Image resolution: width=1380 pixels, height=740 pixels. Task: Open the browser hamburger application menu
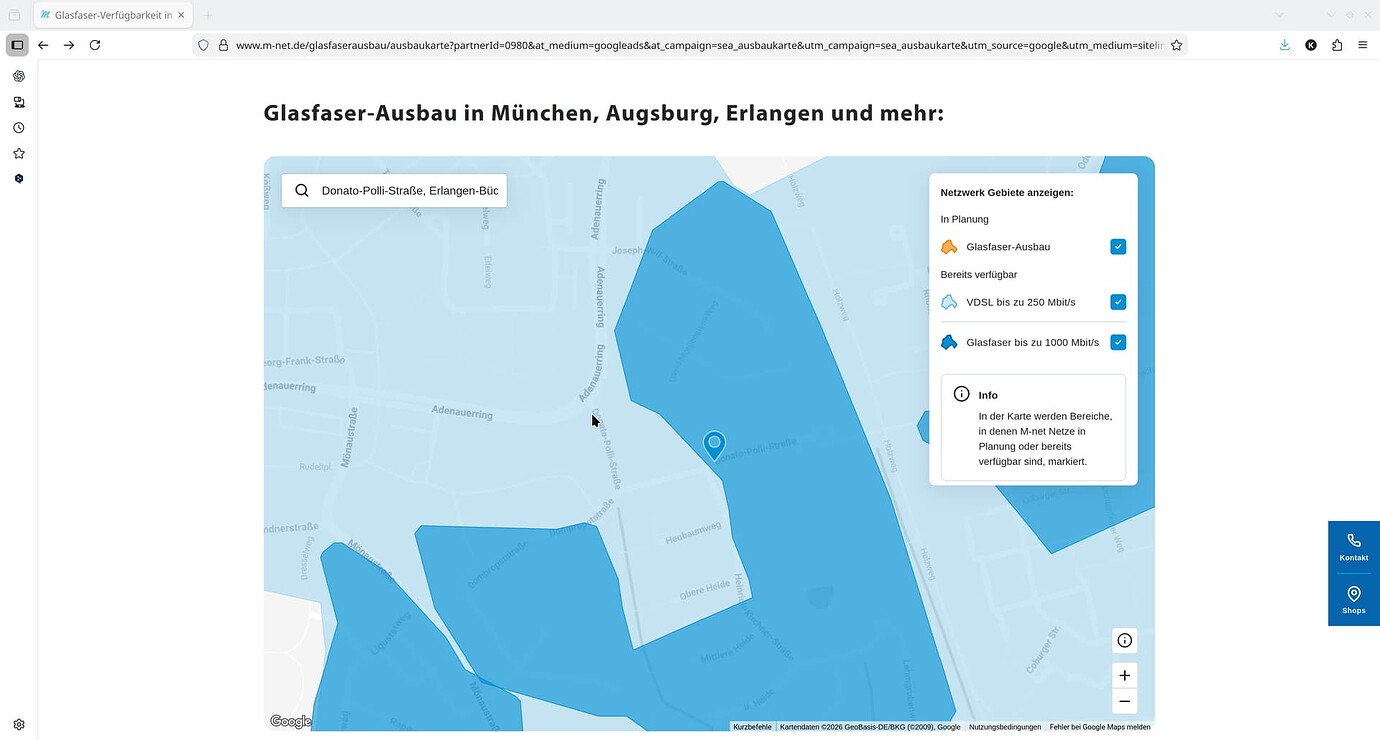(1363, 45)
